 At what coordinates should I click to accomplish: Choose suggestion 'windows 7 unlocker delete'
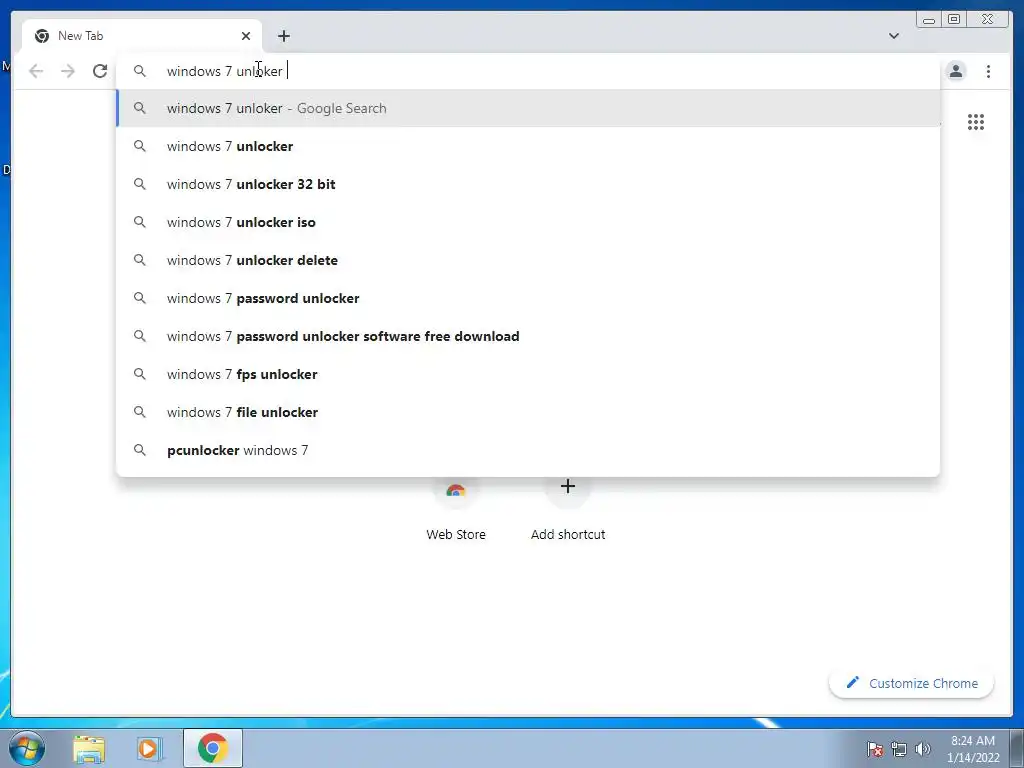pyautogui.click(x=528, y=260)
